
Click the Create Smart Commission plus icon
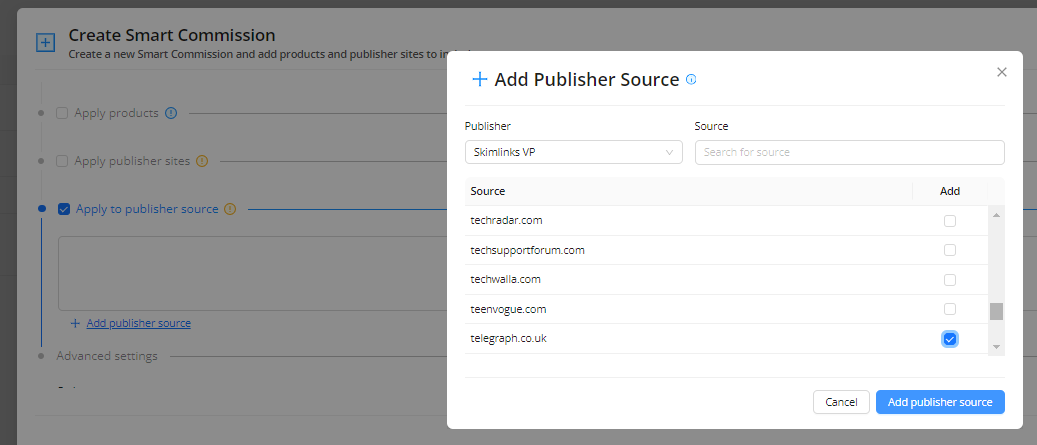coord(45,42)
